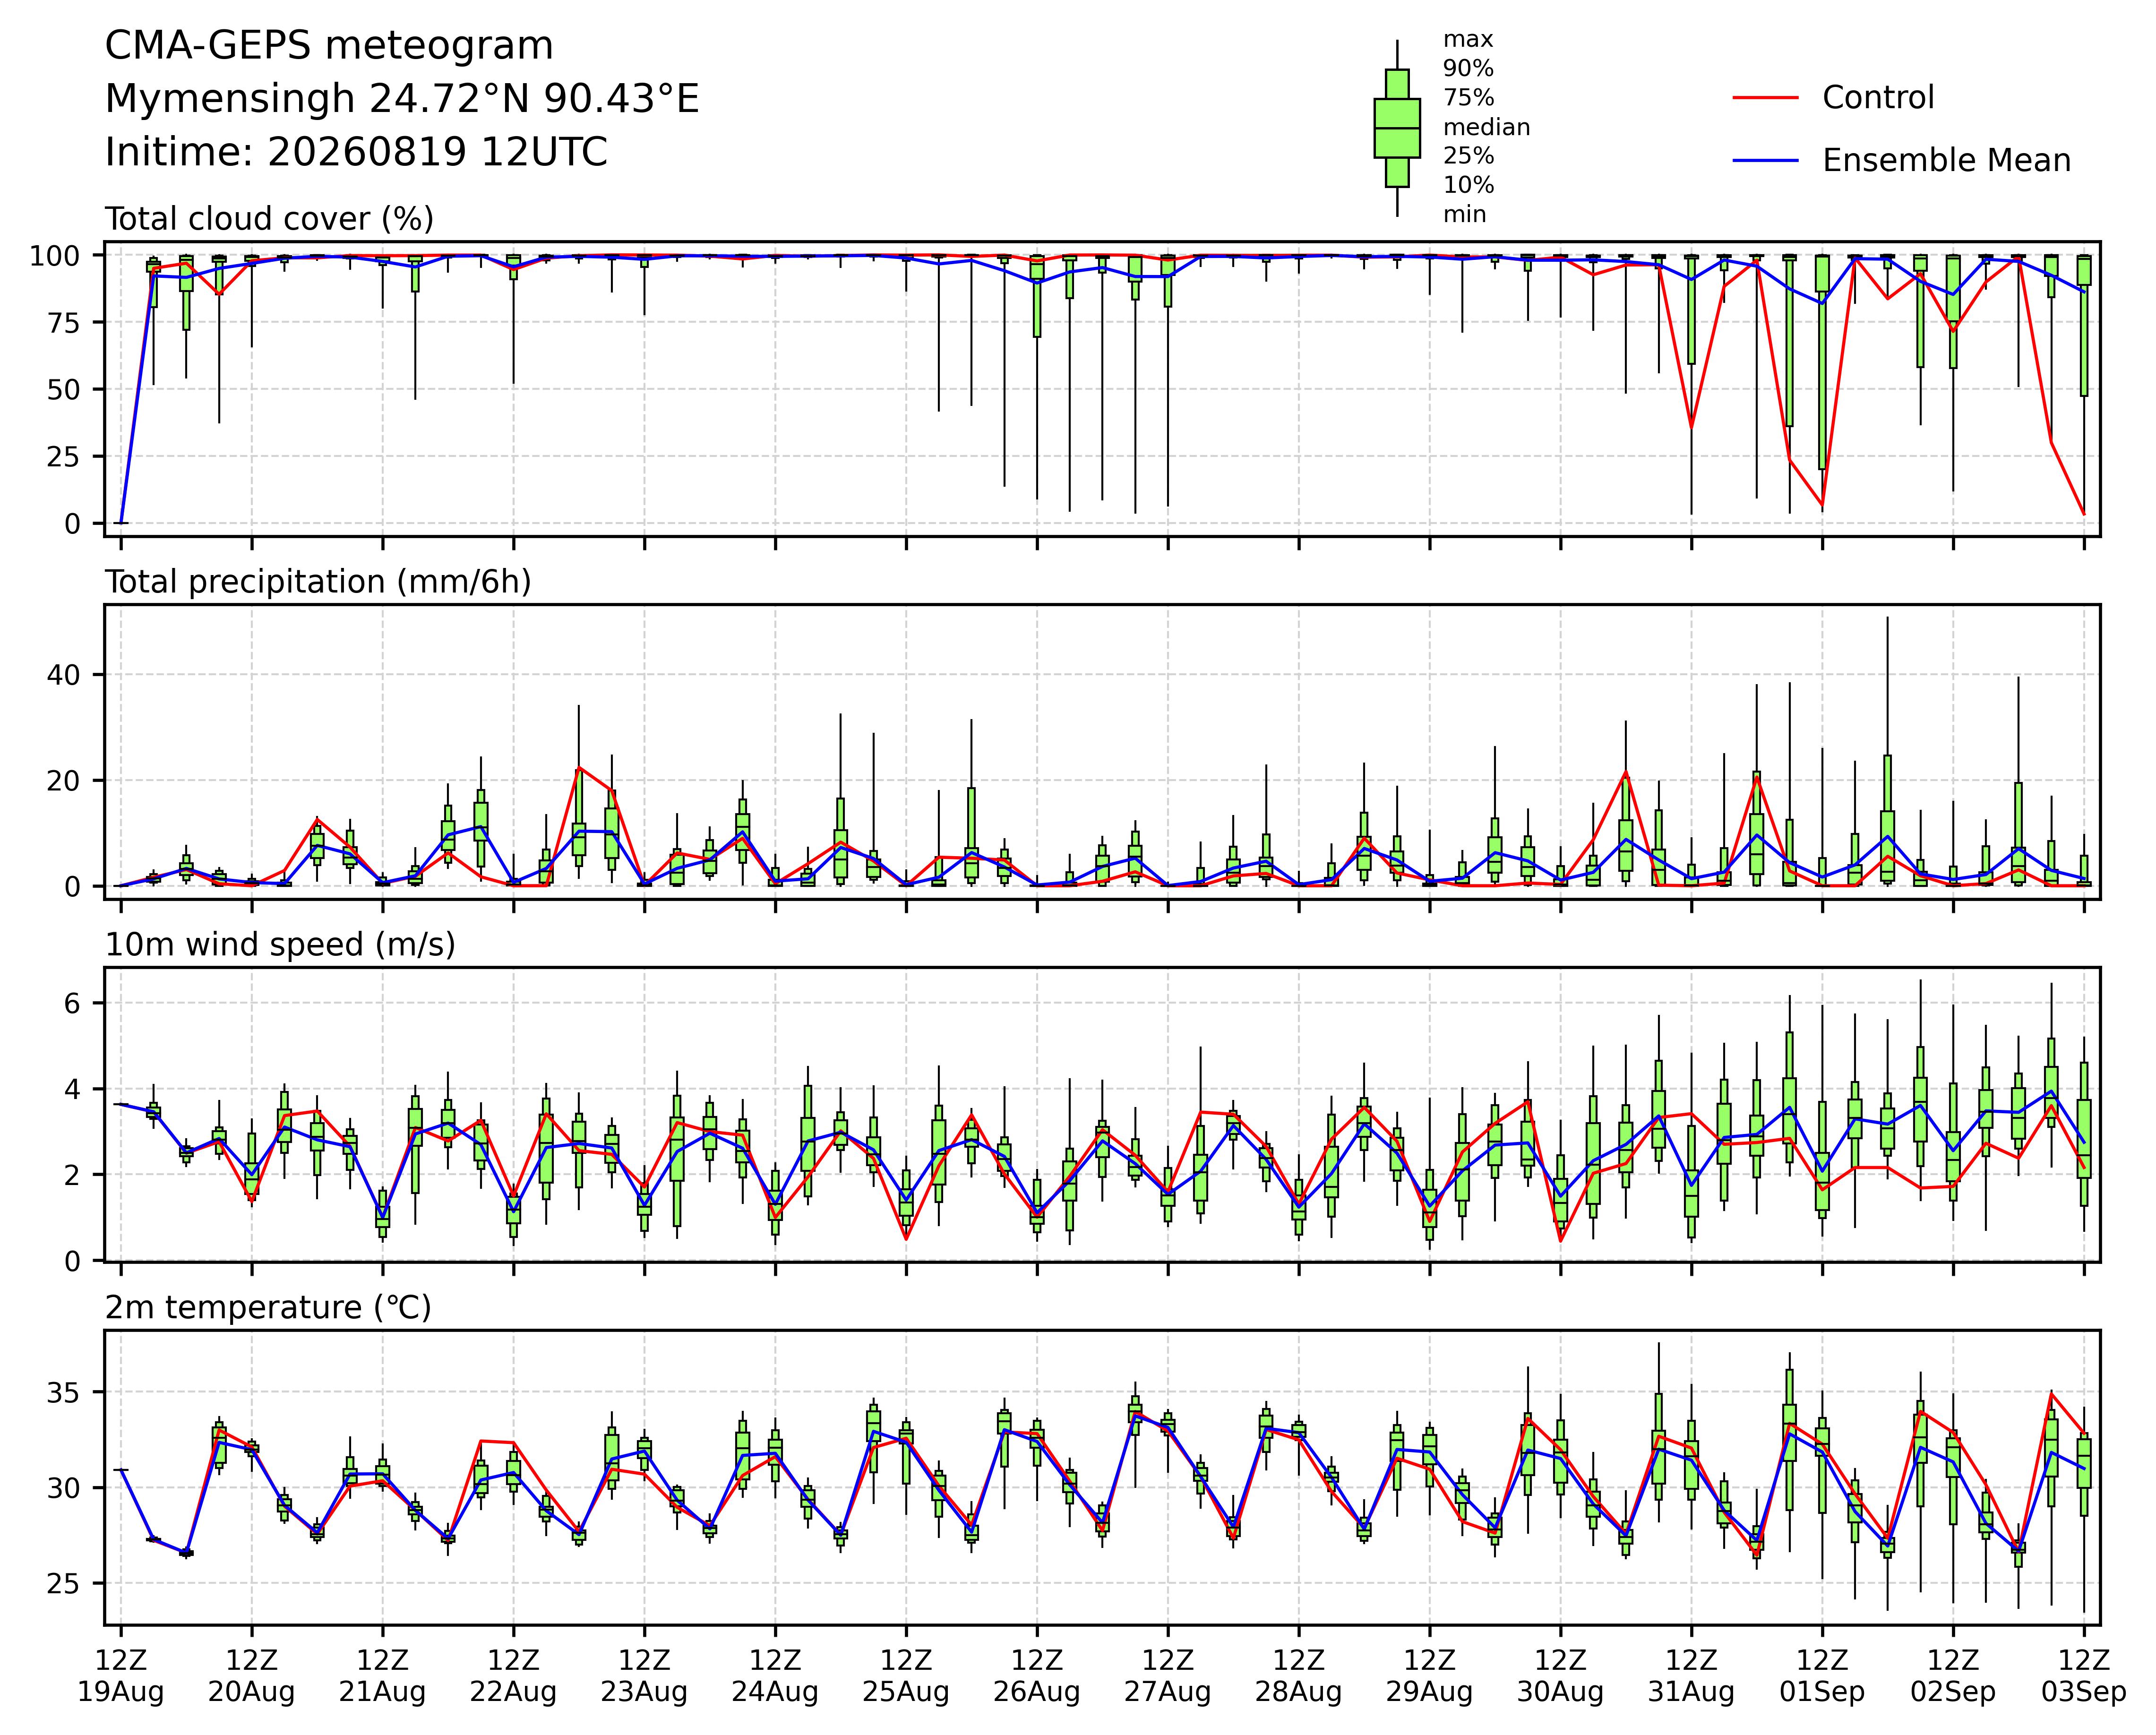
Task: Click the '12Z 24Aug' x-axis label
Action: [775, 1677]
